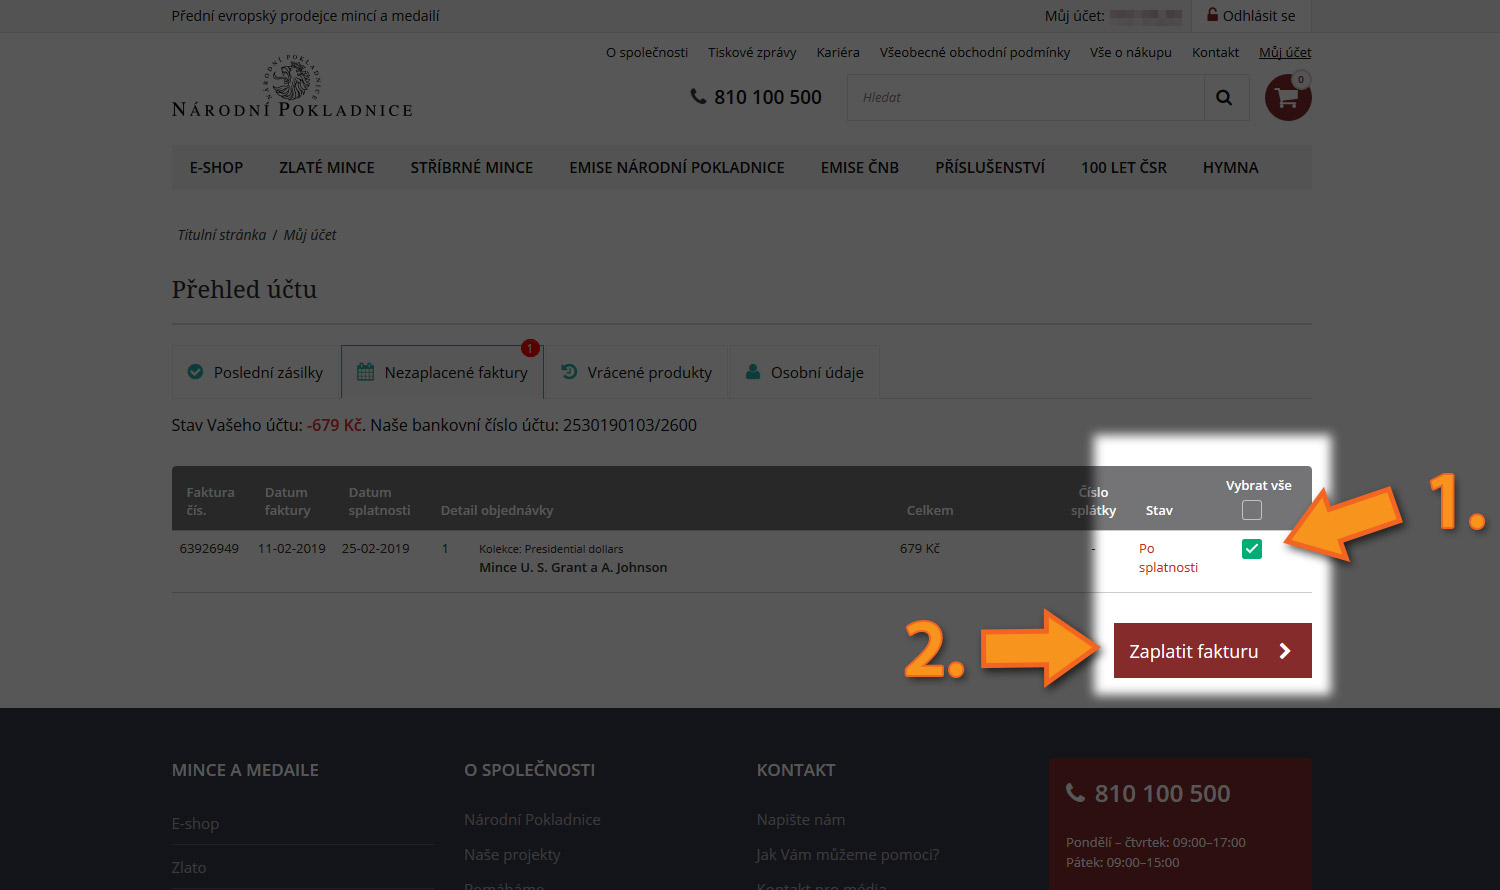Click the footer phone icon by 810 100 500
Image resolution: width=1500 pixels, height=890 pixels.
(x=1076, y=793)
